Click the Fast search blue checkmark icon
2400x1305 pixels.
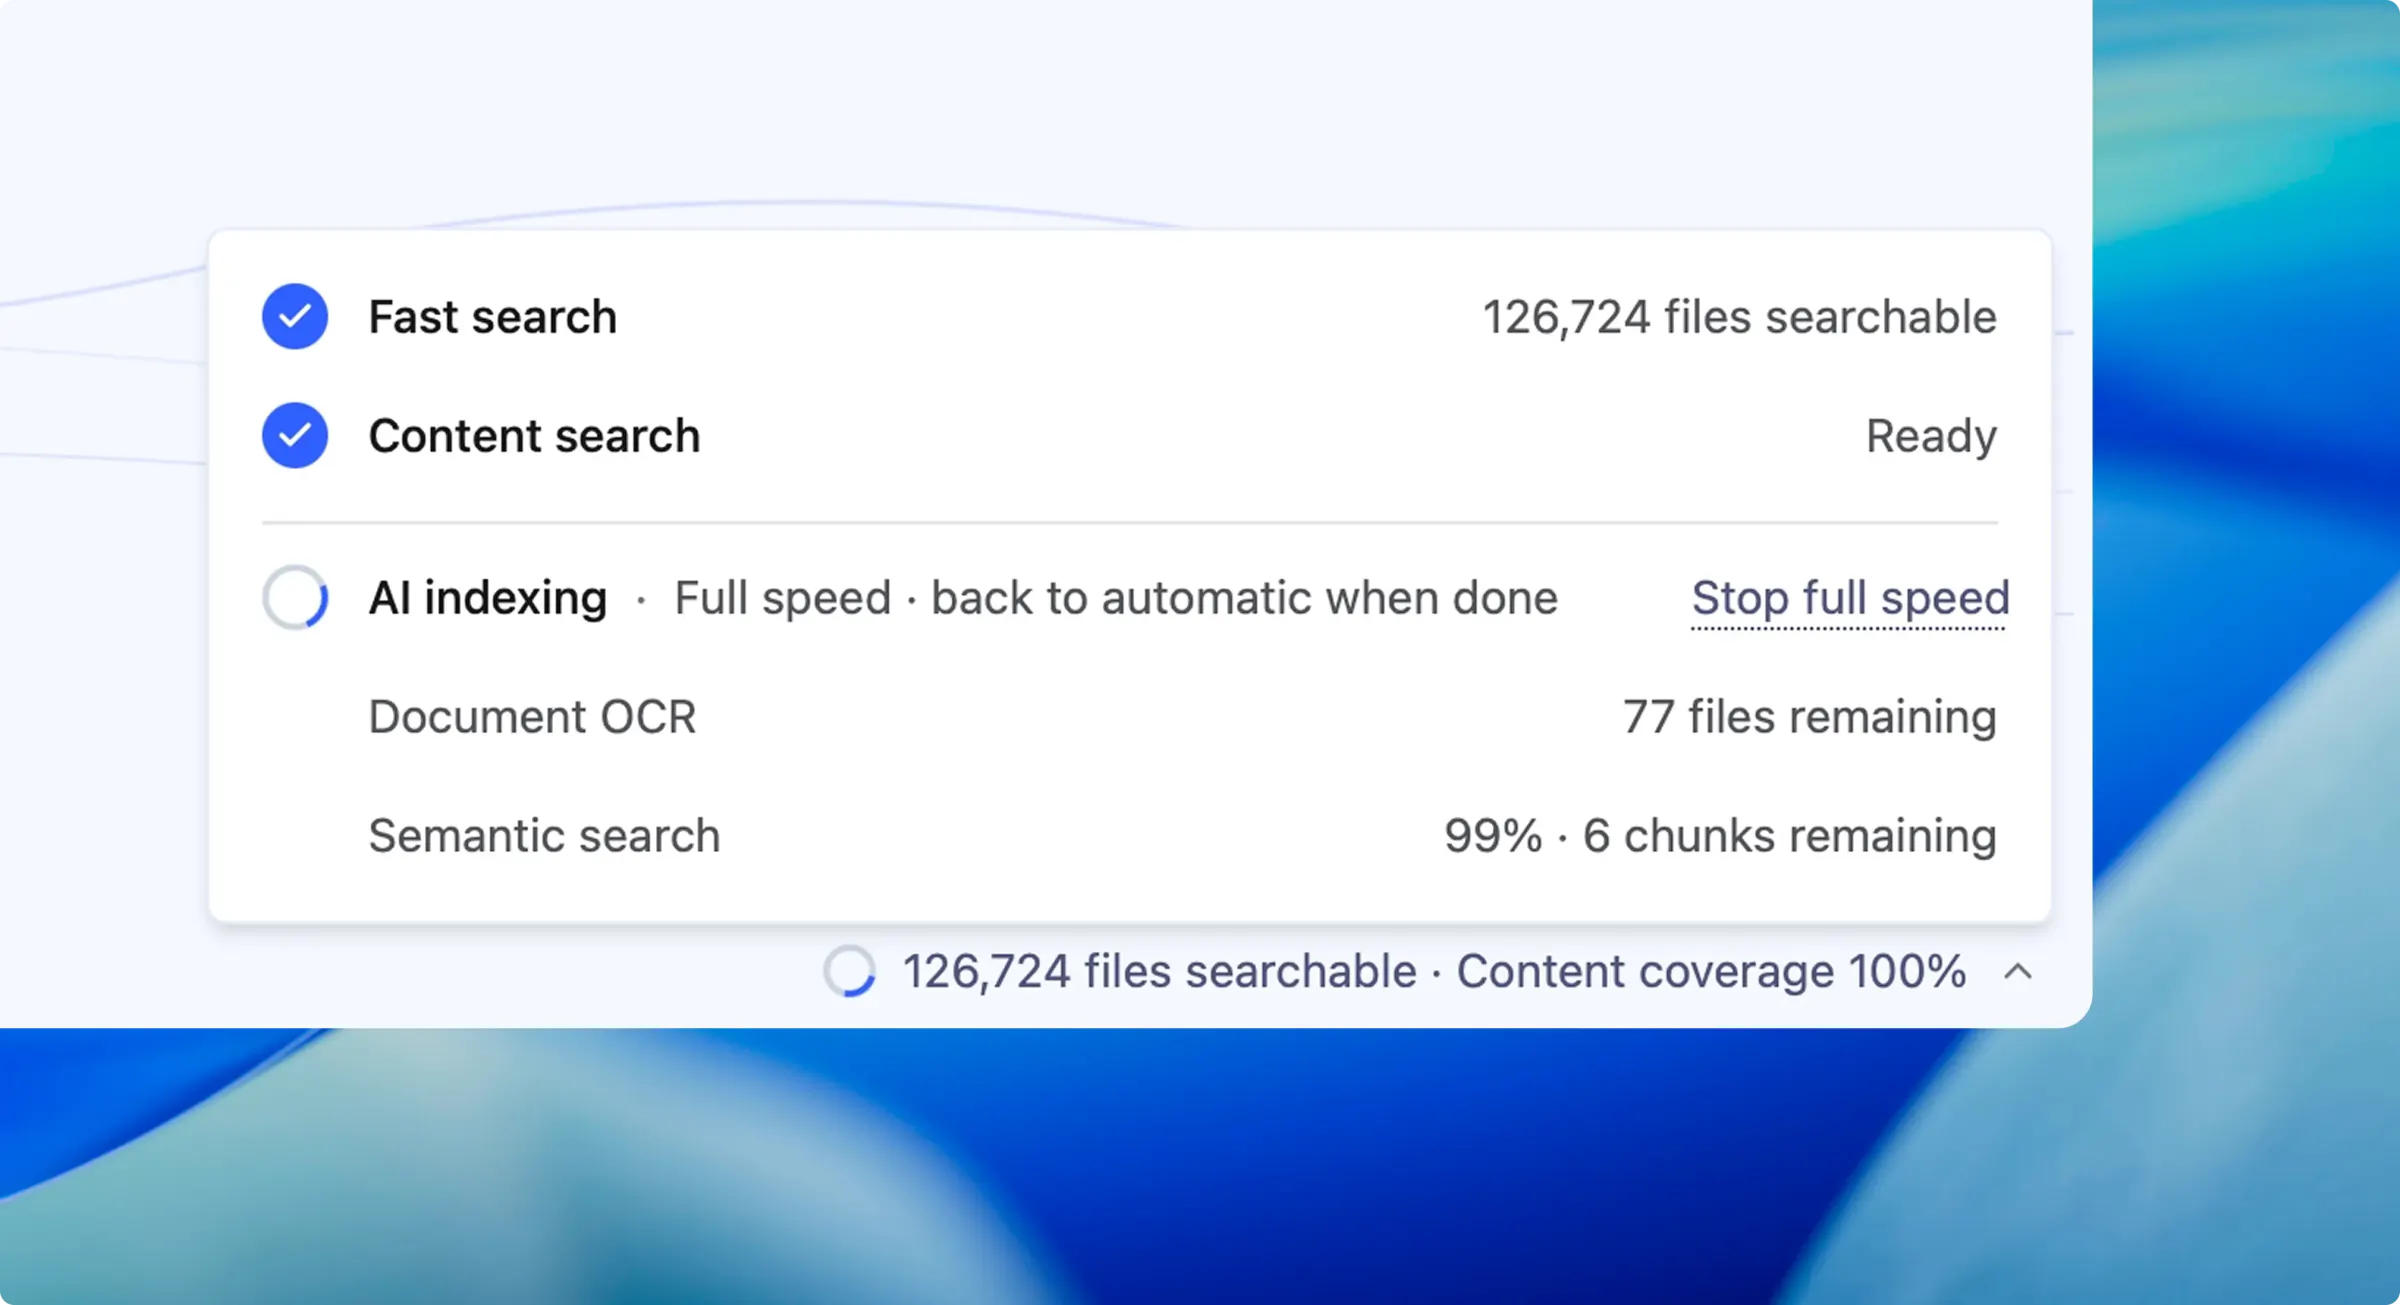point(295,317)
